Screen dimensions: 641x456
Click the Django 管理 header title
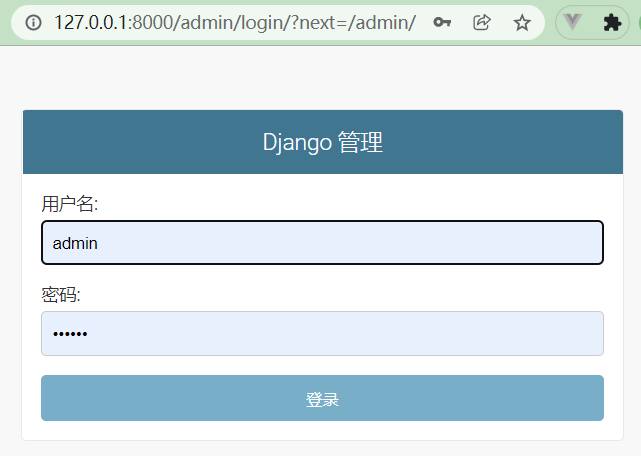[323, 142]
